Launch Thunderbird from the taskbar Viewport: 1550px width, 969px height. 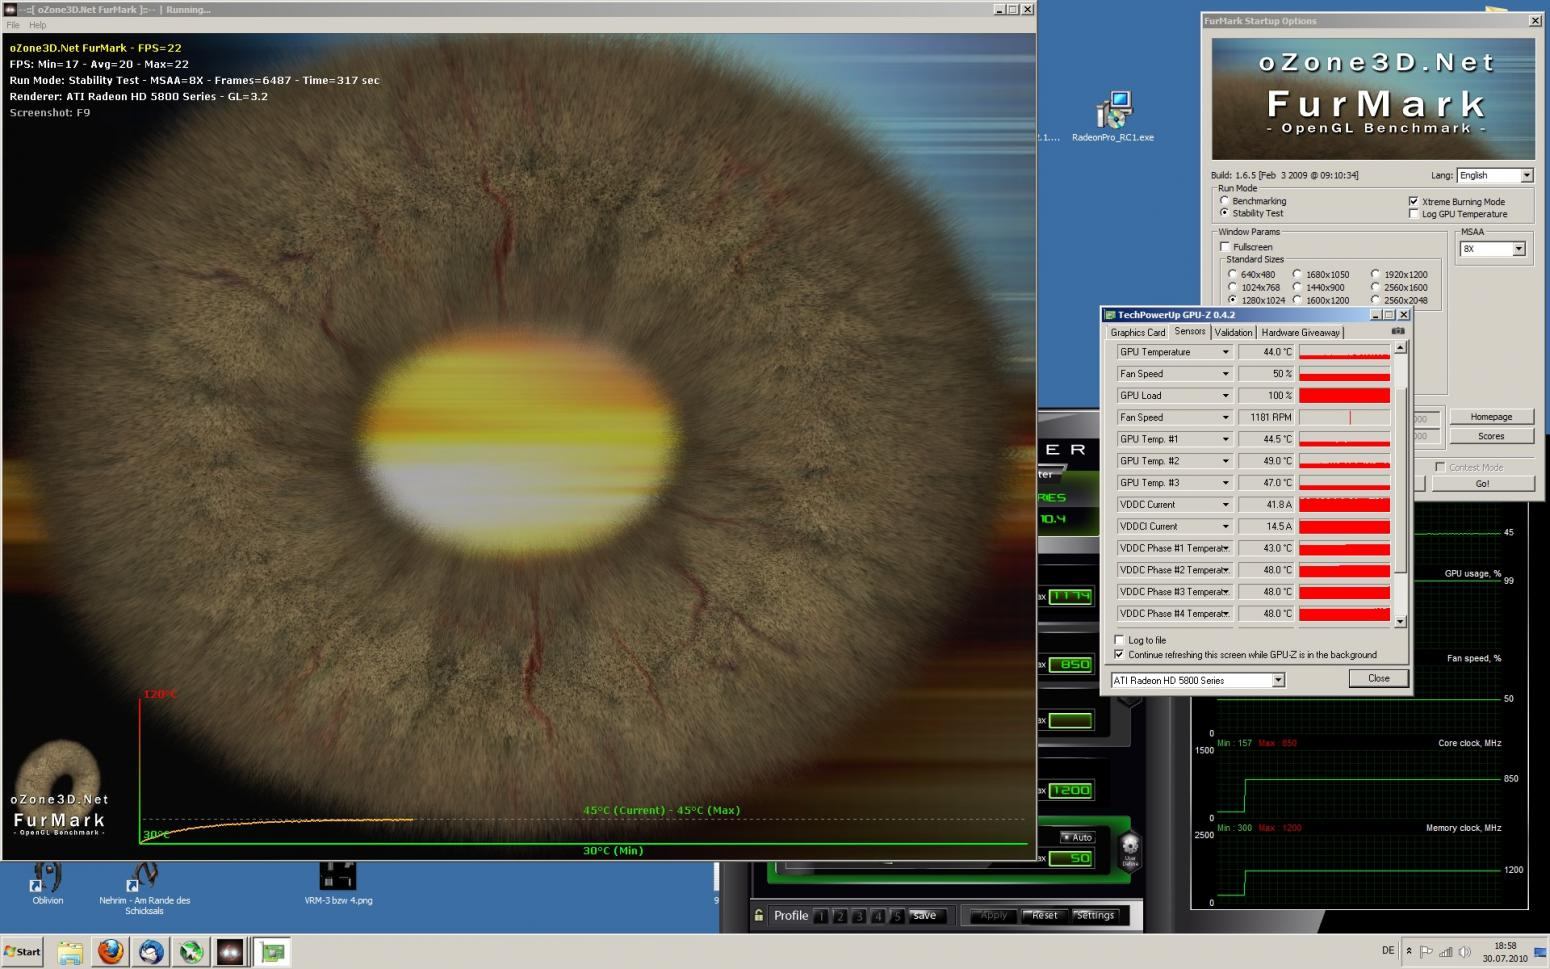(x=151, y=951)
